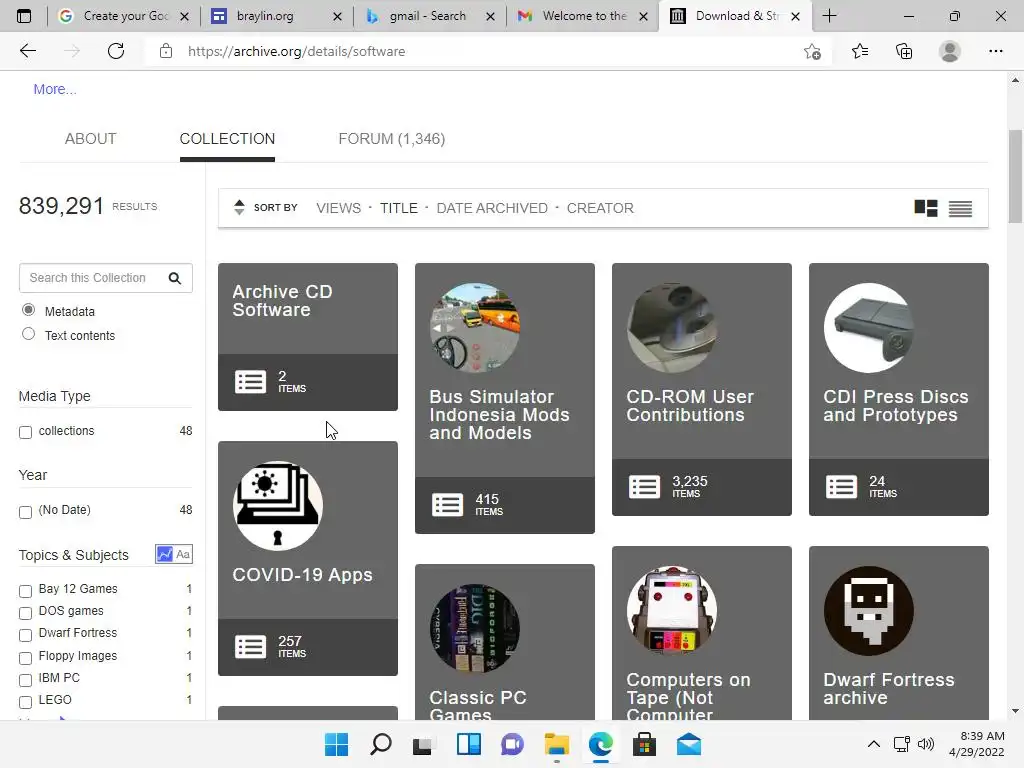Switch to Welcome to the Gmail tab
Viewport: 1024px width, 768px height.
pyautogui.click(x=583, y=16)
